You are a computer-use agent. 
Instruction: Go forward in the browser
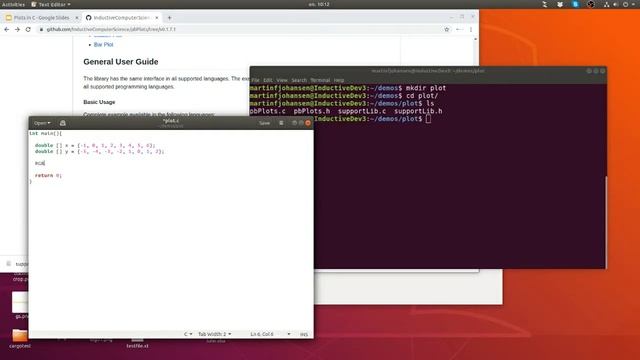[17, 29]
